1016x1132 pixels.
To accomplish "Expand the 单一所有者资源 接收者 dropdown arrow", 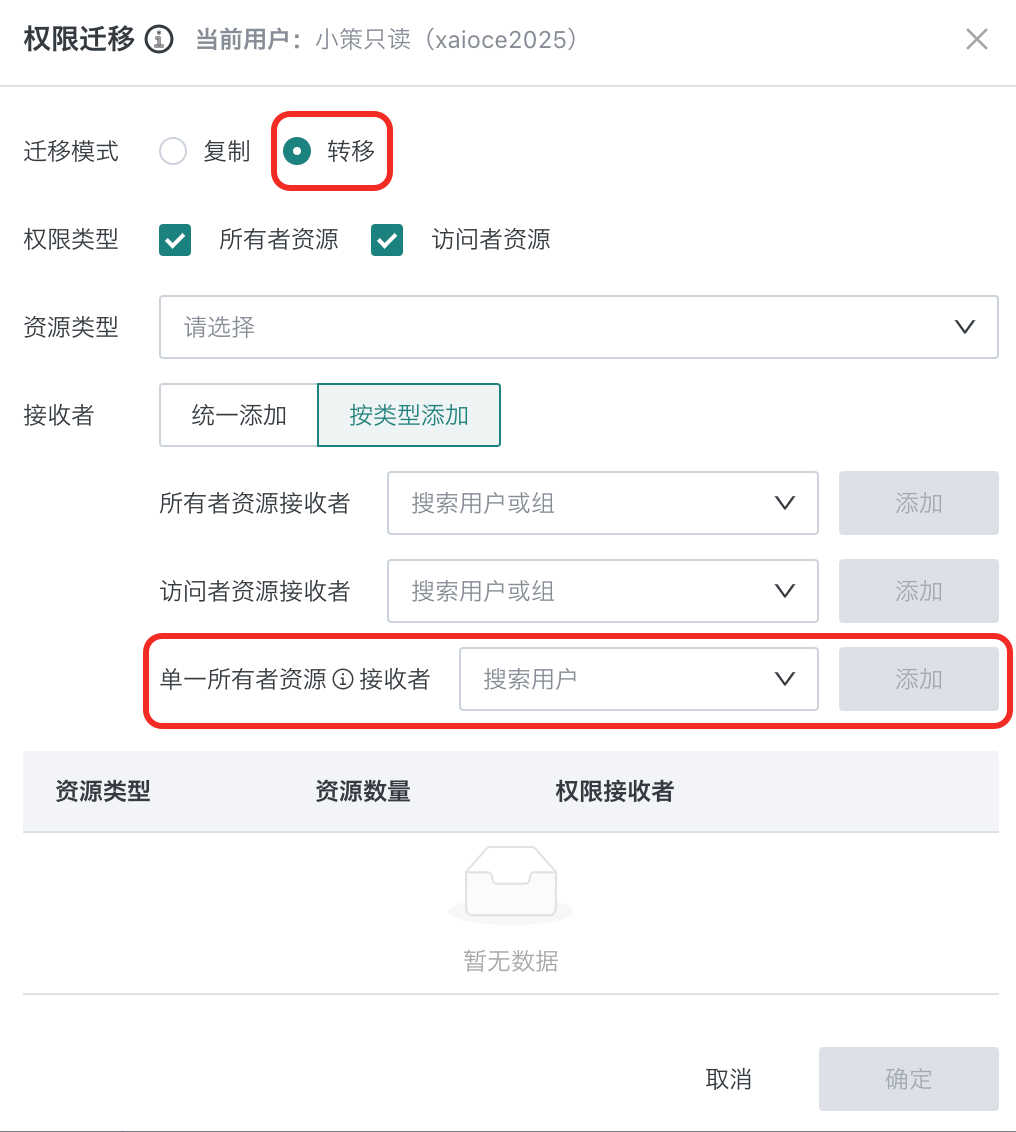I will tap(785, 679).
